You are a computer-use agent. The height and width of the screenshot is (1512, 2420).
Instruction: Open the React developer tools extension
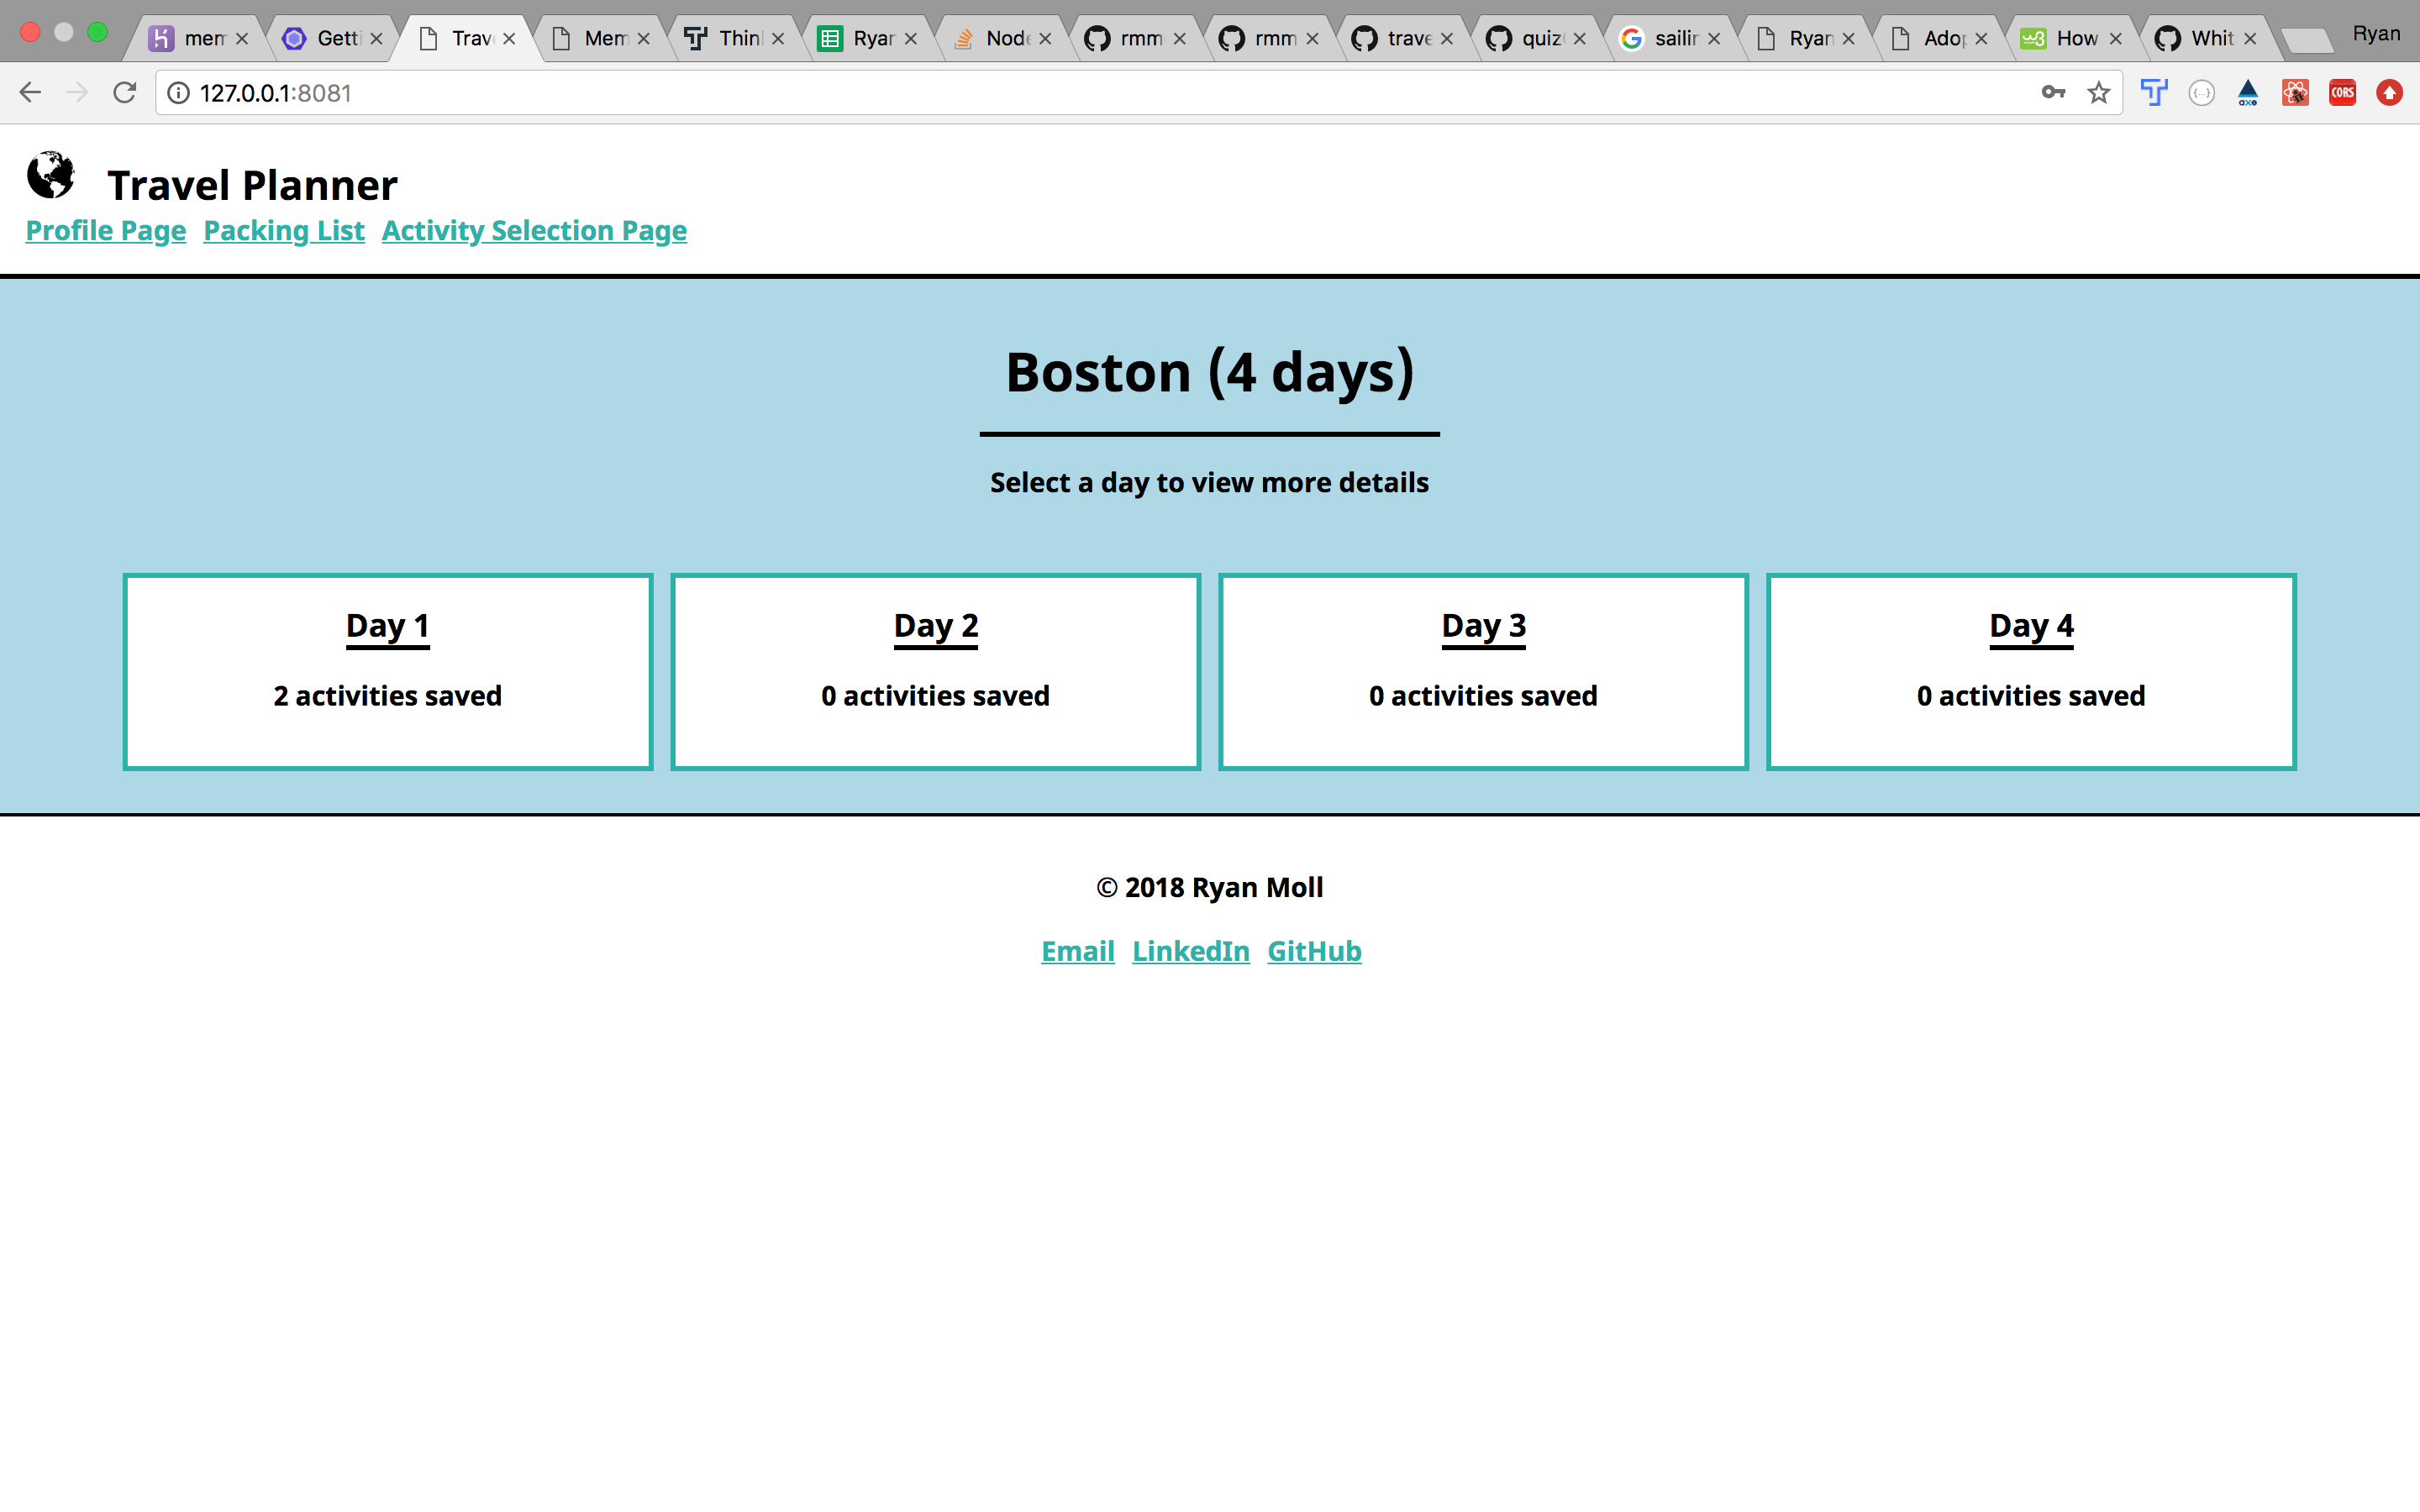2295,93
